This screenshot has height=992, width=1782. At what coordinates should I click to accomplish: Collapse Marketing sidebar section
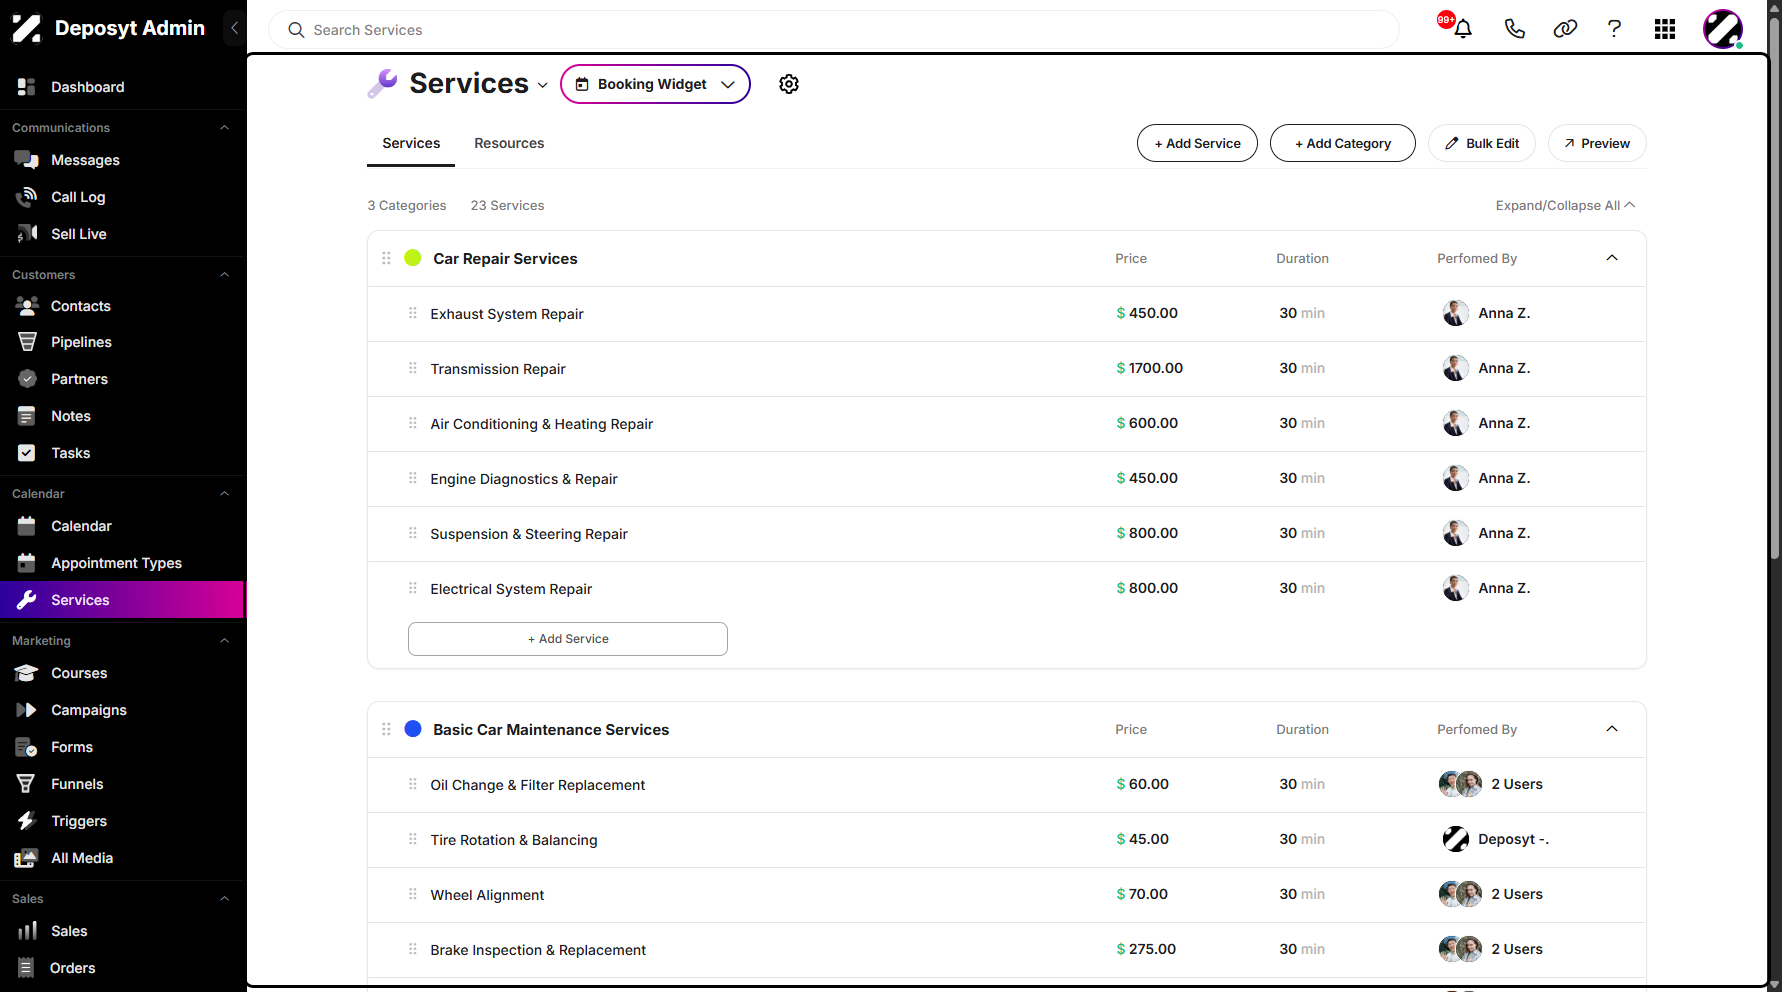(224, 641)
